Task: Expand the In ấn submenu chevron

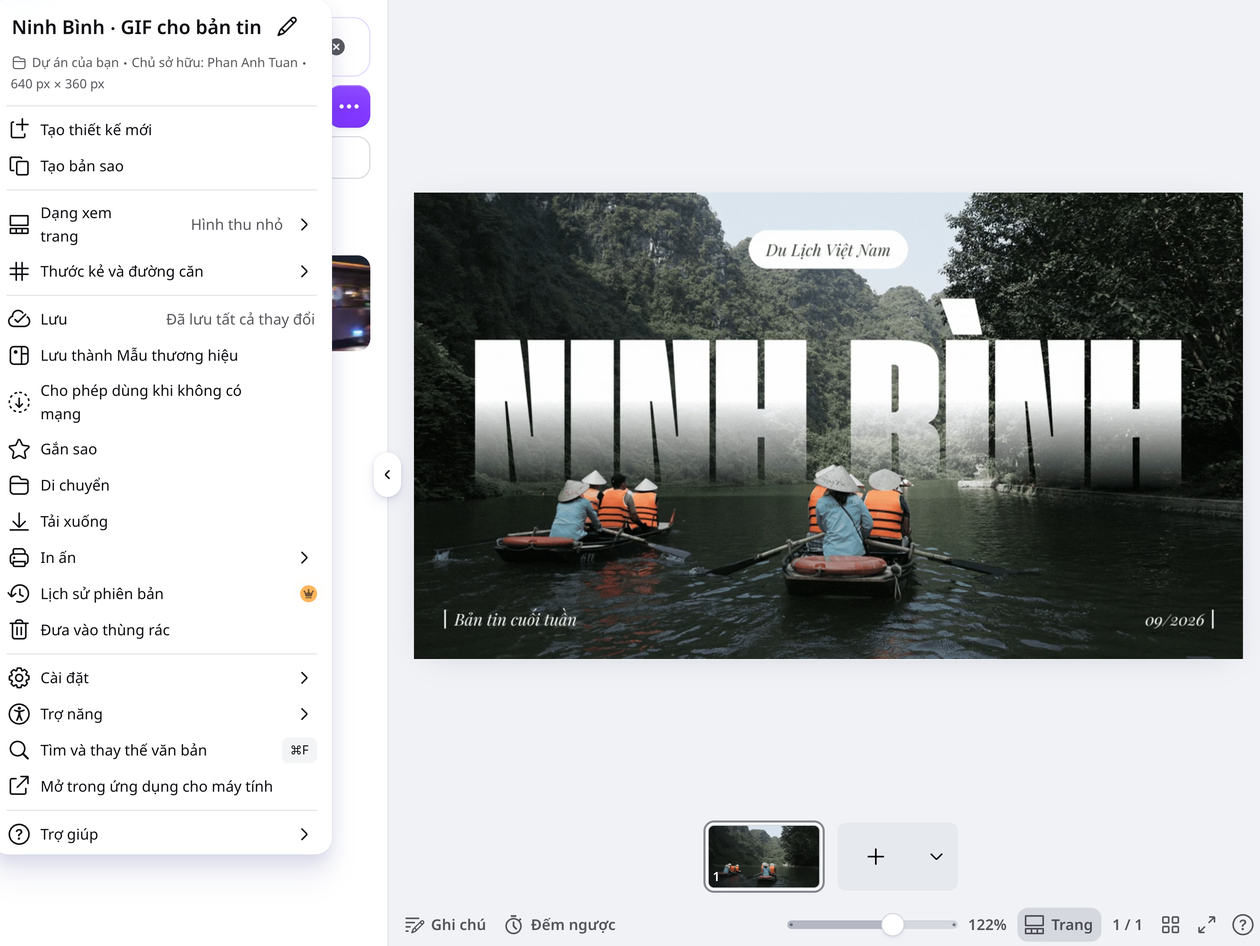Action: (305, 557)
